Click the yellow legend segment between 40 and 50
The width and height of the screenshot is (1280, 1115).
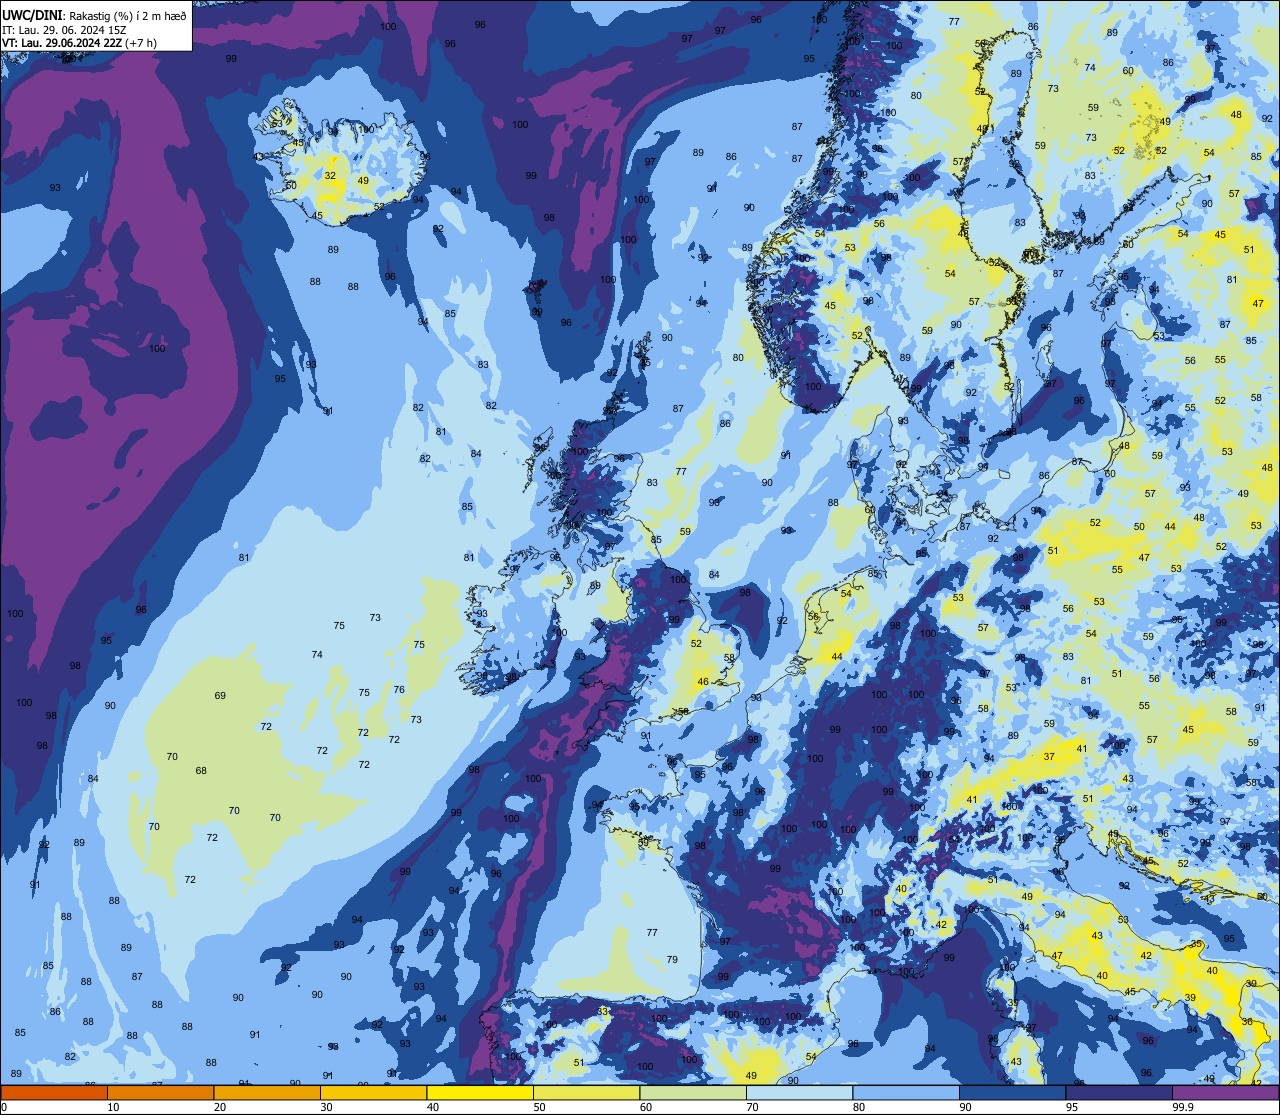coord(480,1092)
